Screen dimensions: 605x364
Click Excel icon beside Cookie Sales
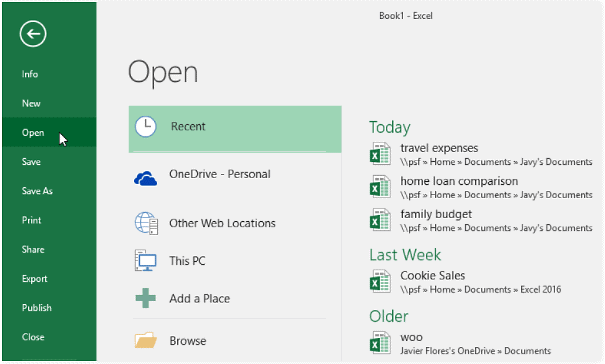(380, 281)
